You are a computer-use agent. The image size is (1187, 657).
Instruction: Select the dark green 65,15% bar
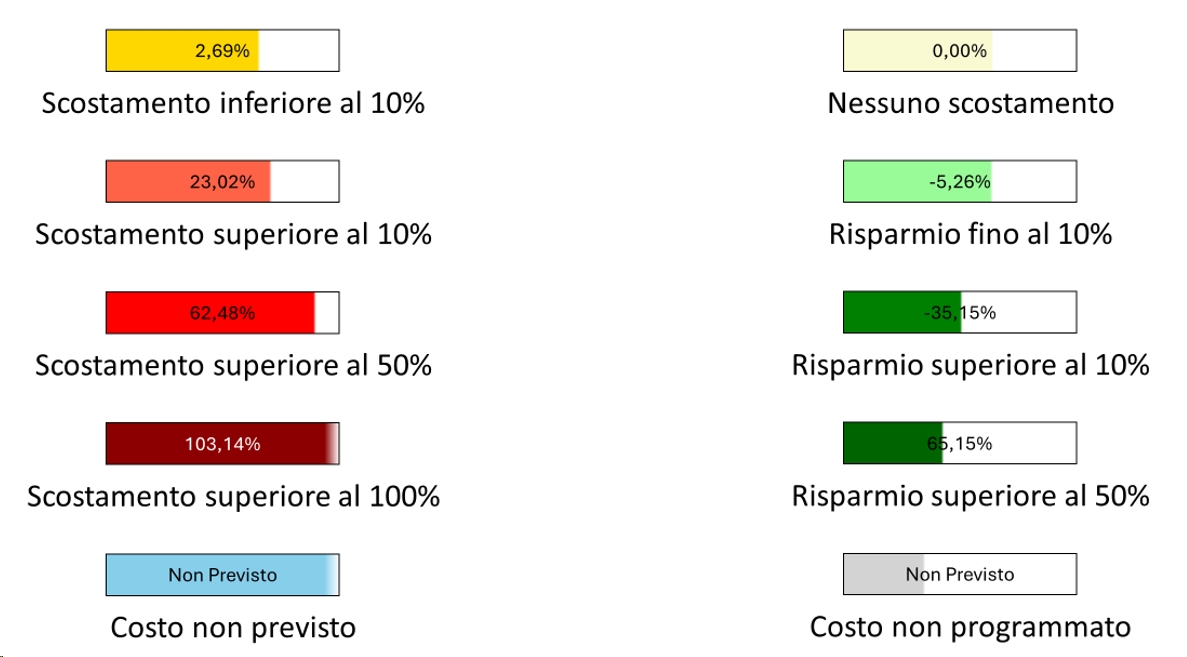click(x=959, y=443)
